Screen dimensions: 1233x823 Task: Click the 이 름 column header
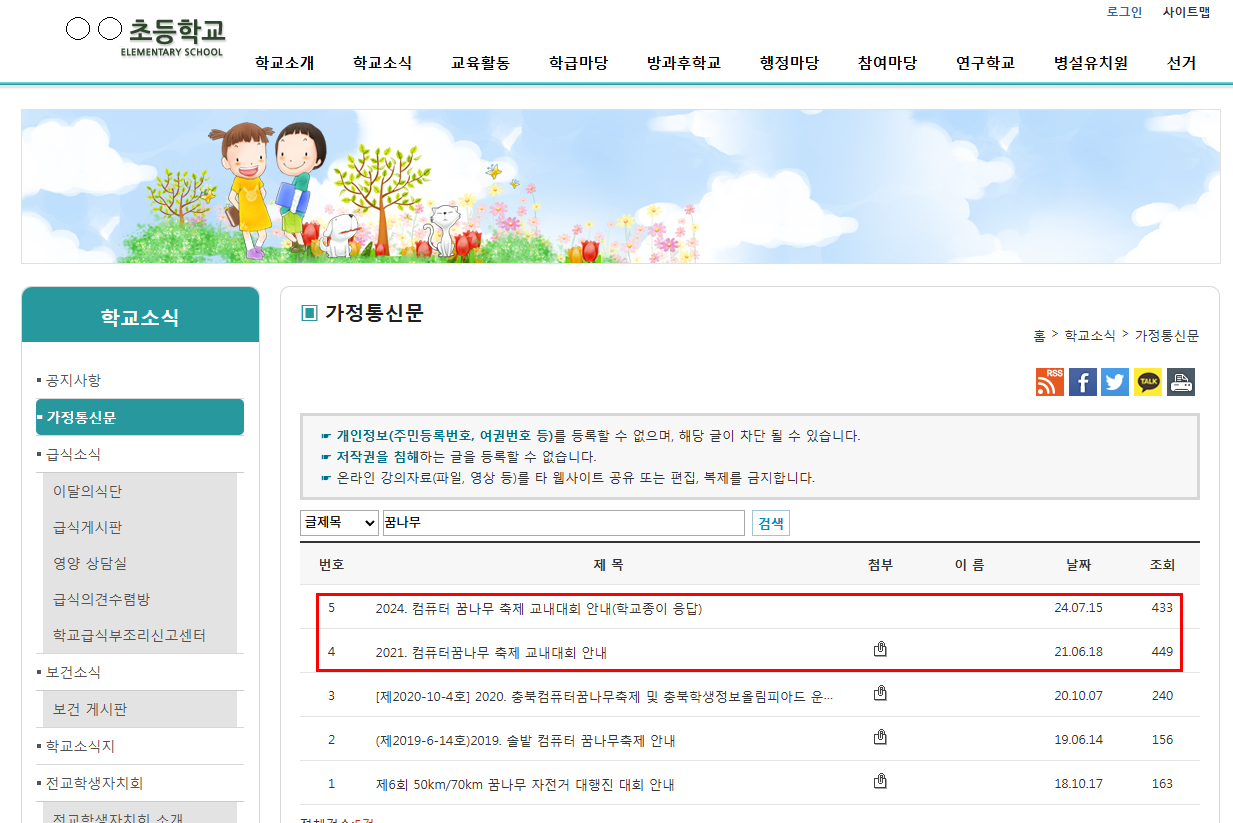point(969,565)
